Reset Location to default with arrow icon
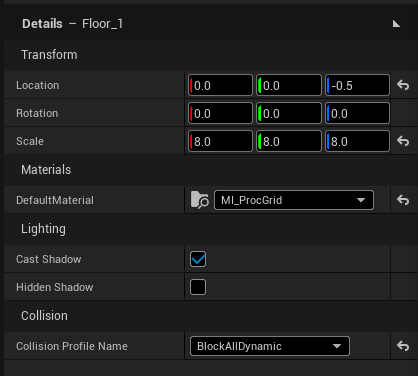Viewport: 418px width, 376px height. 403,85
